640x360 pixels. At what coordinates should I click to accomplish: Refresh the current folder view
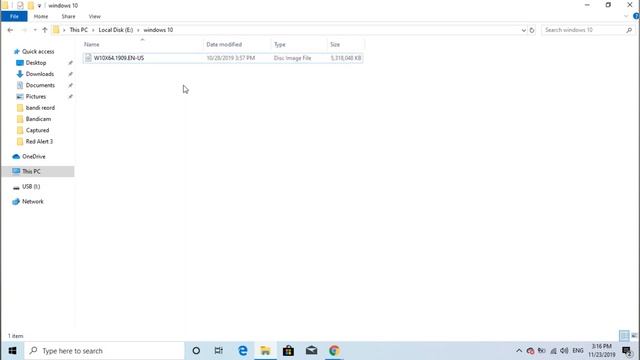point(531,30)
